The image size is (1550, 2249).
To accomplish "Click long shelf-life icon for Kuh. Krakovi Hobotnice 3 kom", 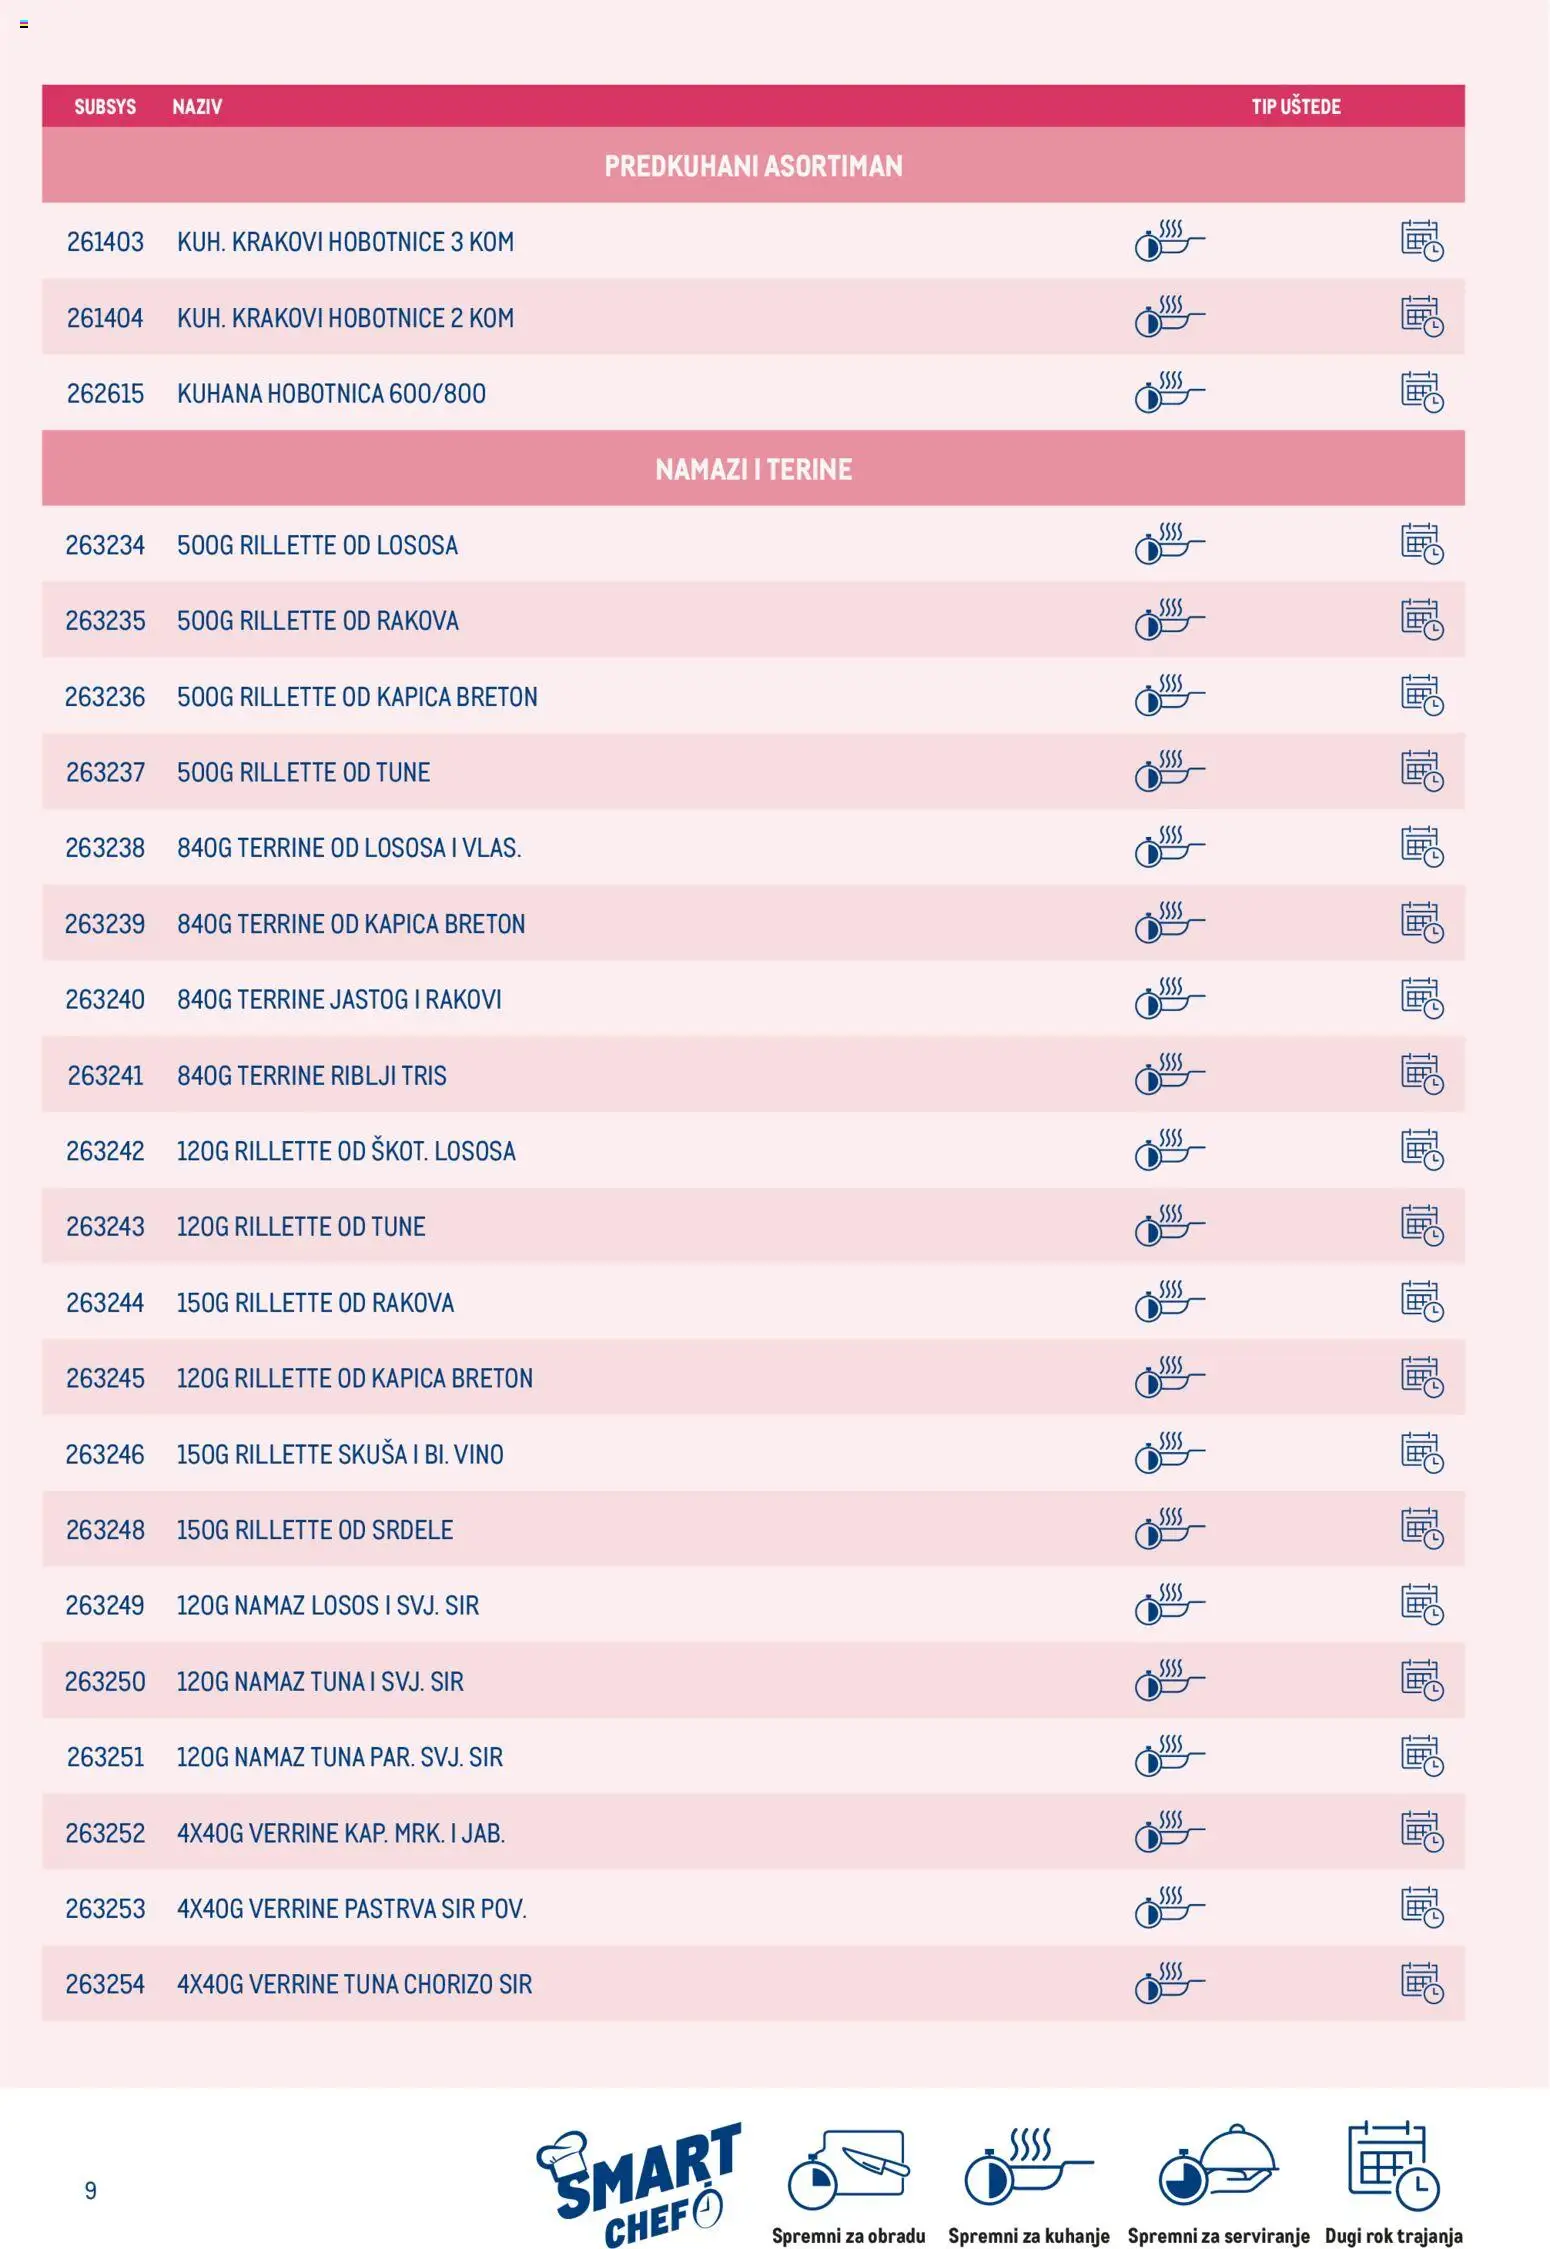I will click(x=1421, y=241).
